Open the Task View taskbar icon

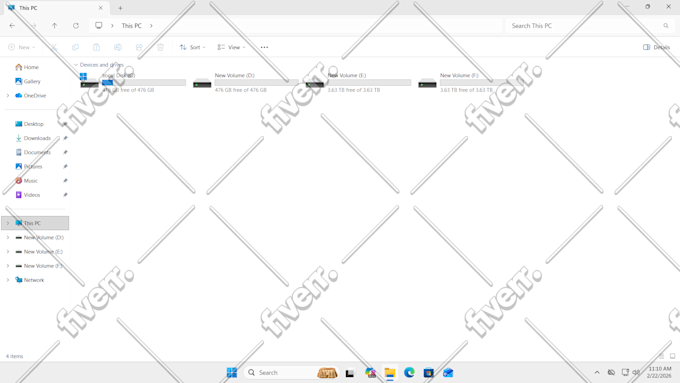pyautogui.click(x=350, y=373)
